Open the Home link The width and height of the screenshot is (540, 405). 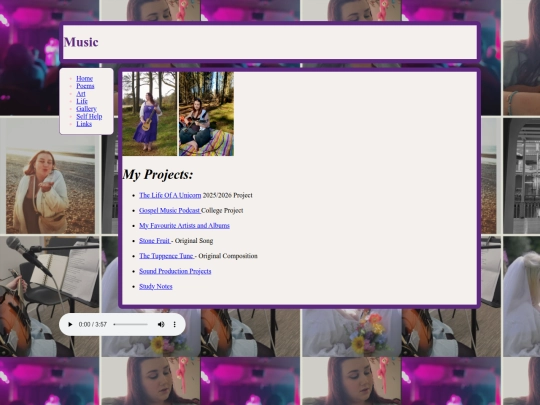pos(84,79)
